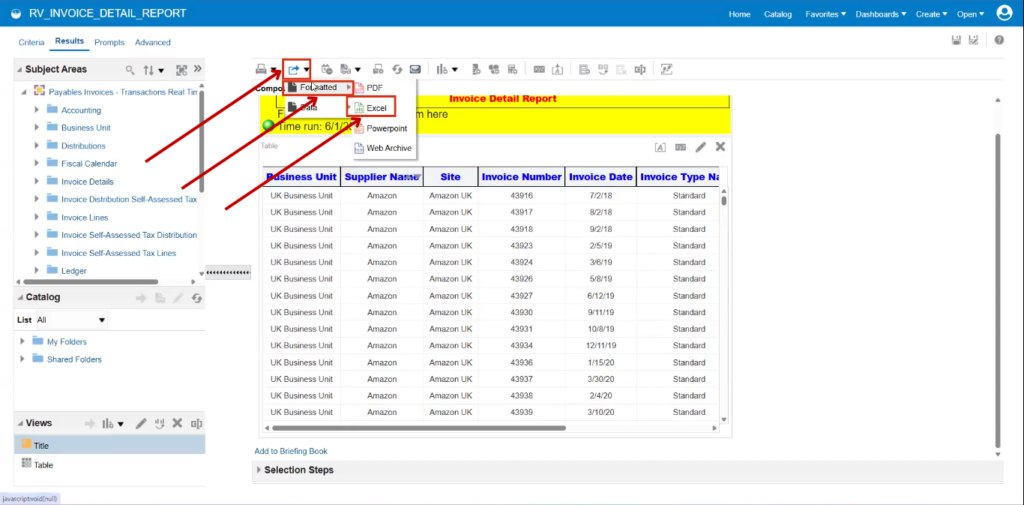Choose PDF from the export submenu
The image size is (1024, 505).
374,88
